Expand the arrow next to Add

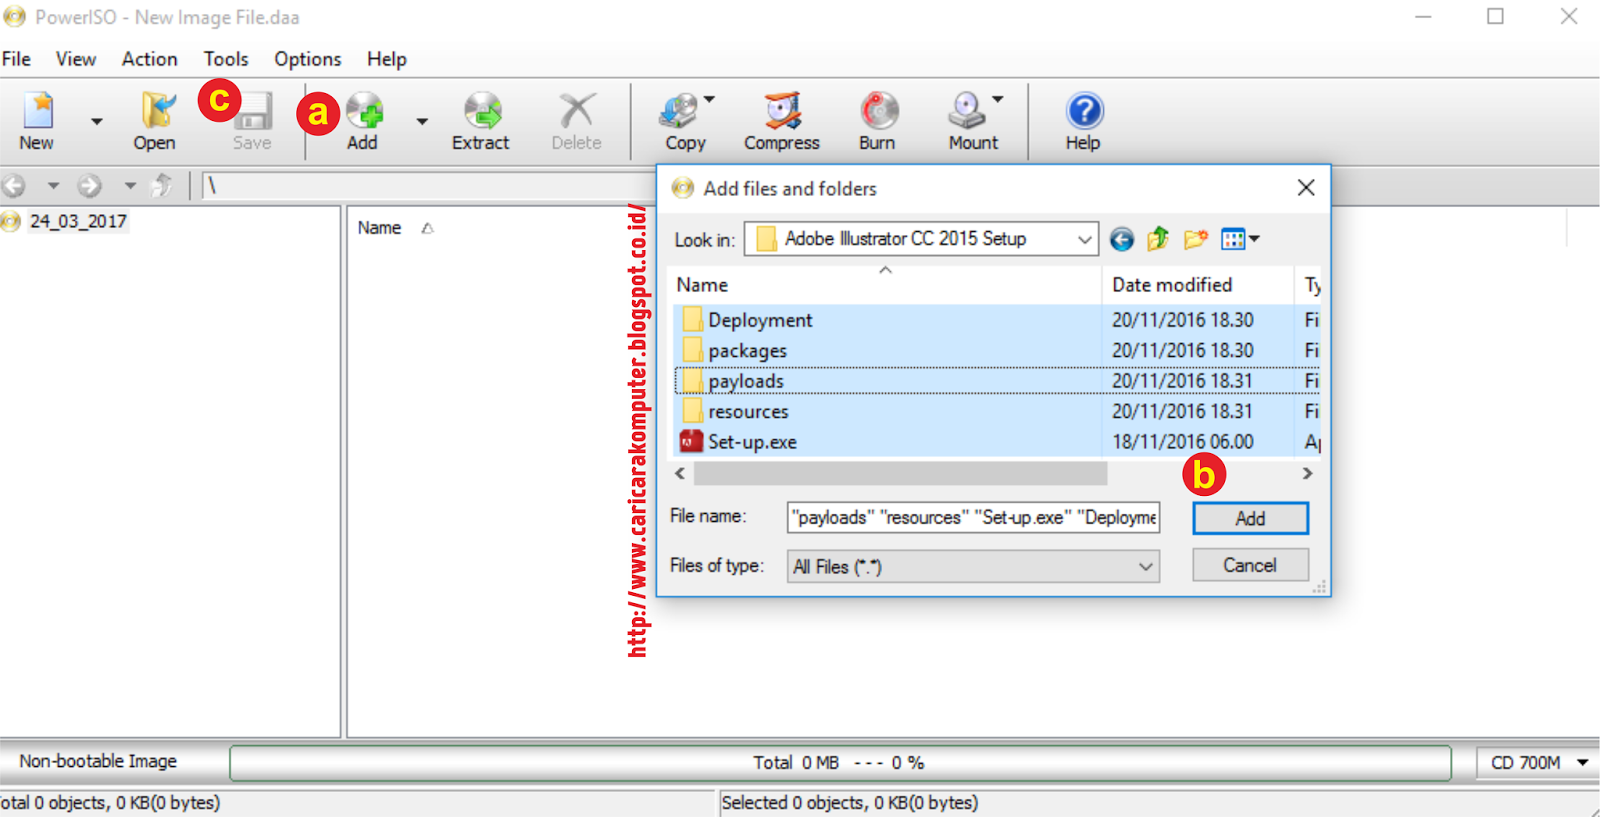tap(422, 121)
